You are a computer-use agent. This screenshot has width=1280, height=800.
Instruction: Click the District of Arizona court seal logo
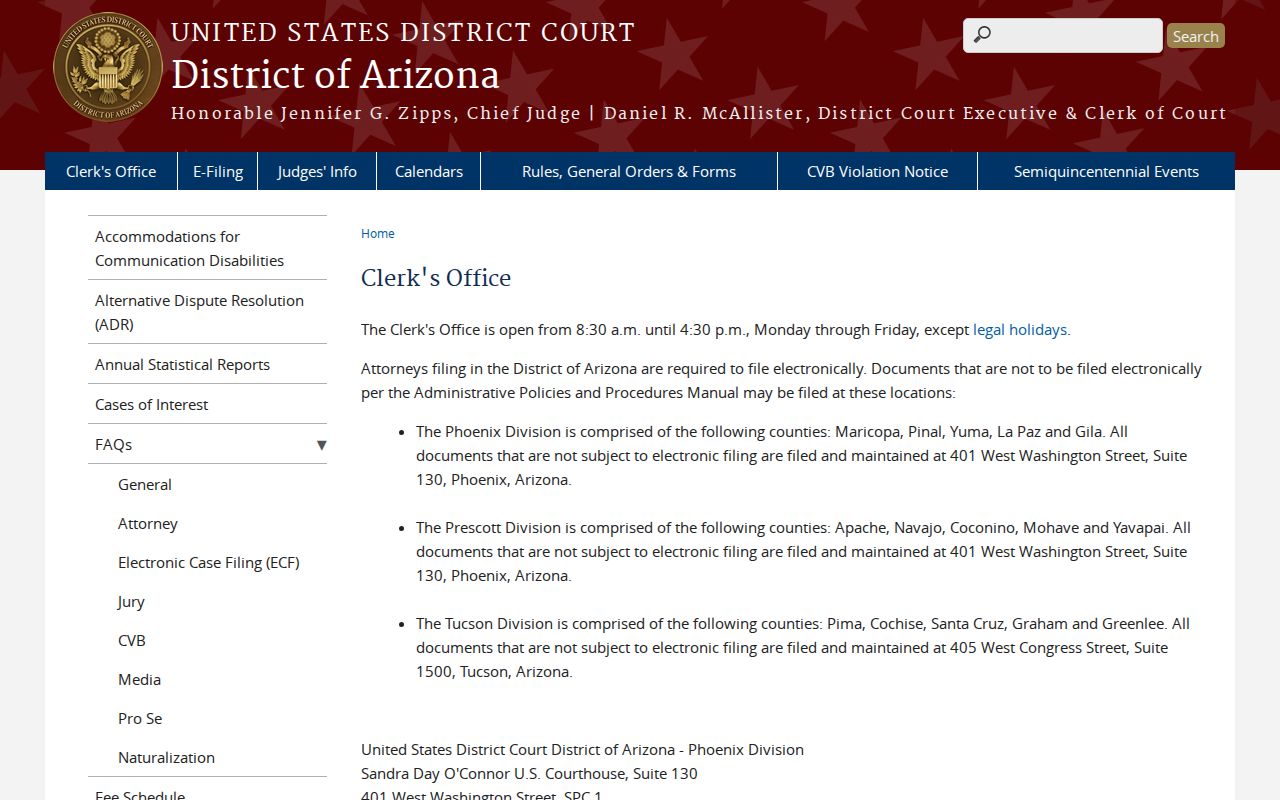(108, 67)
